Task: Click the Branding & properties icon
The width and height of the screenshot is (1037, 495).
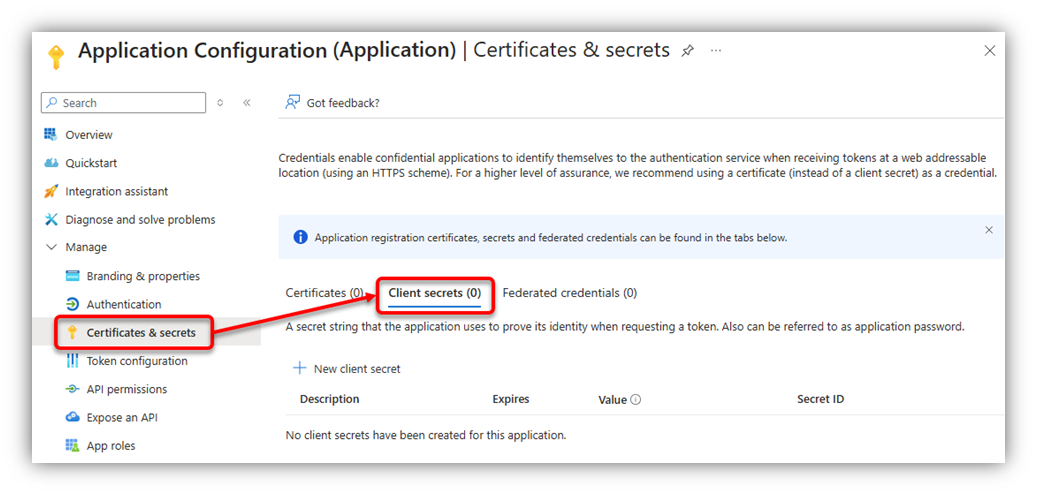Action: pos(73,276)
